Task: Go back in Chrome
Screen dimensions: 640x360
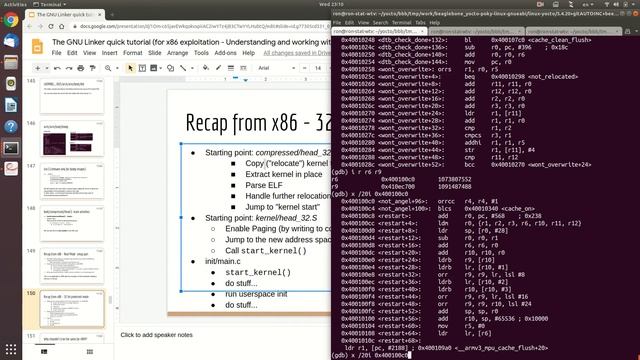Action: pos(29,26)
